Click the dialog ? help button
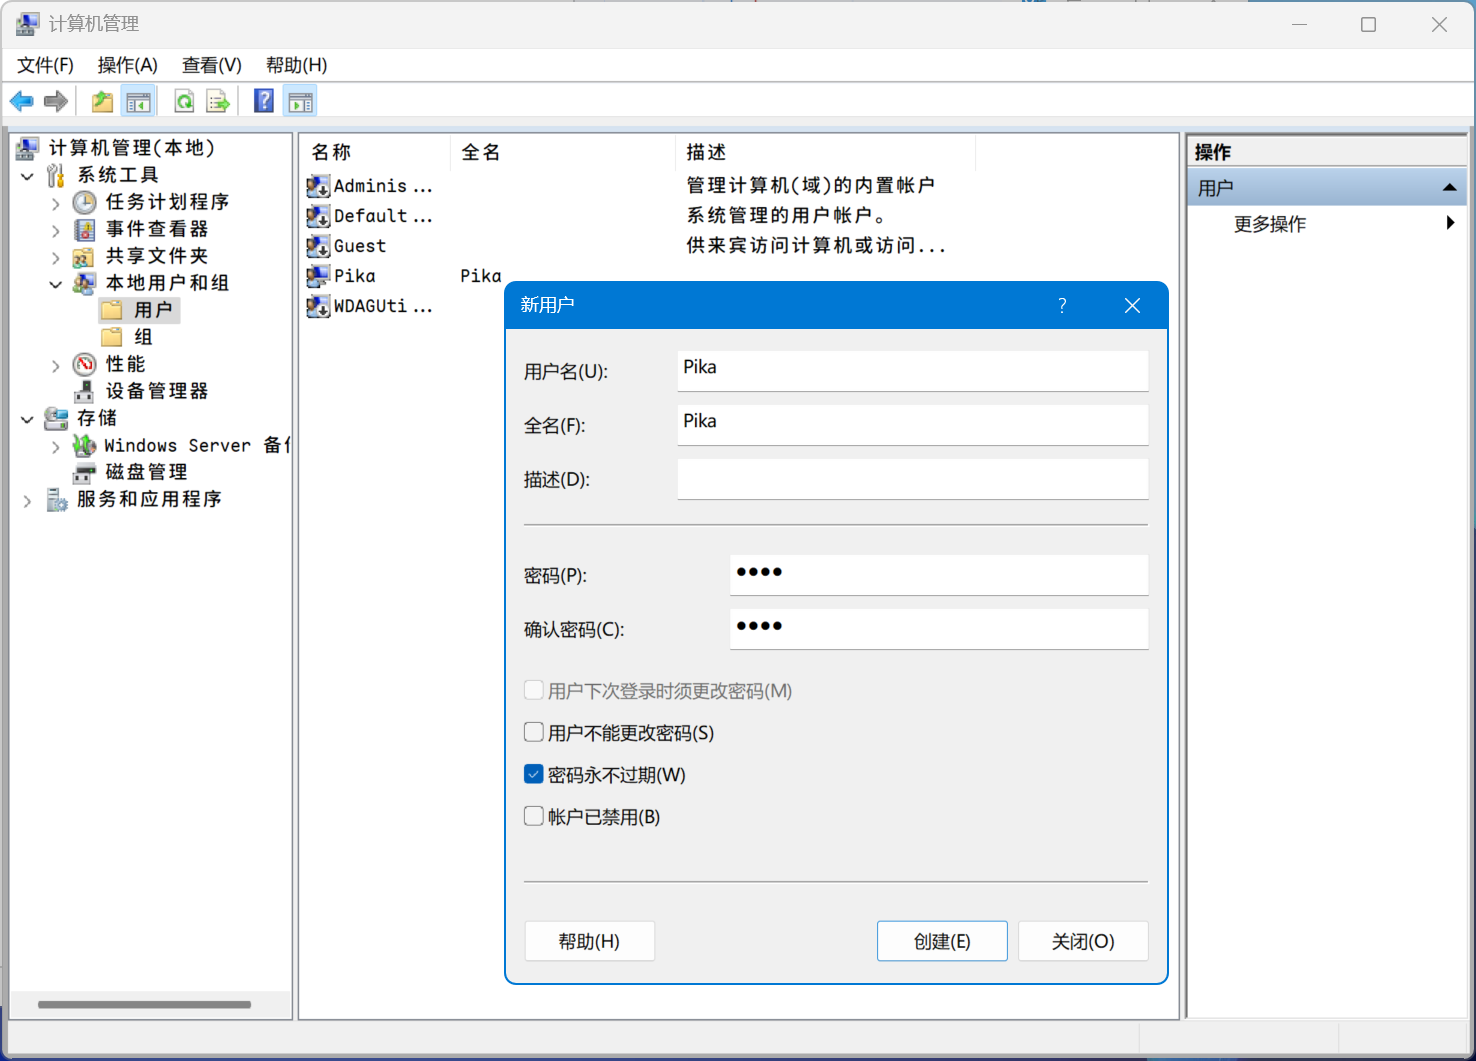Viewport: 1476px width, 1061px height. [x=1062, y=305]
